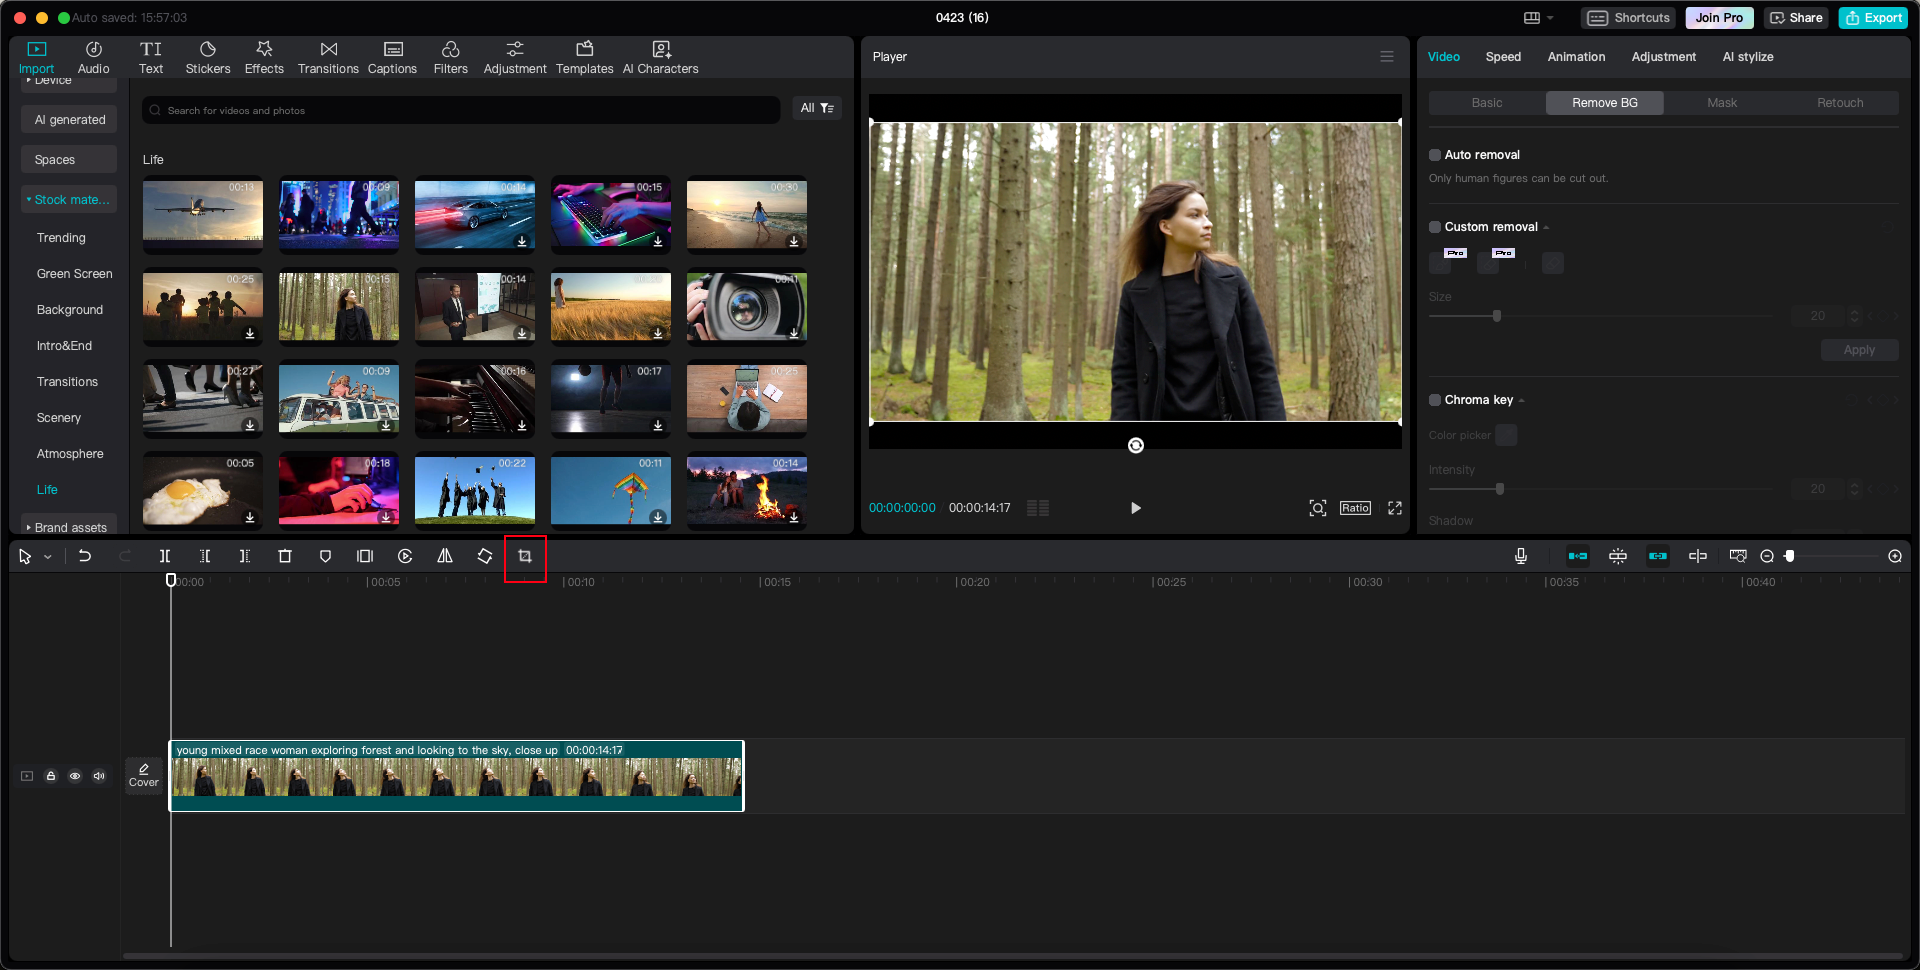The width and height of the screenshot is (1920, 970).
Task: Select the Undo icon above the timeline
Action: (x=85, y=556)
